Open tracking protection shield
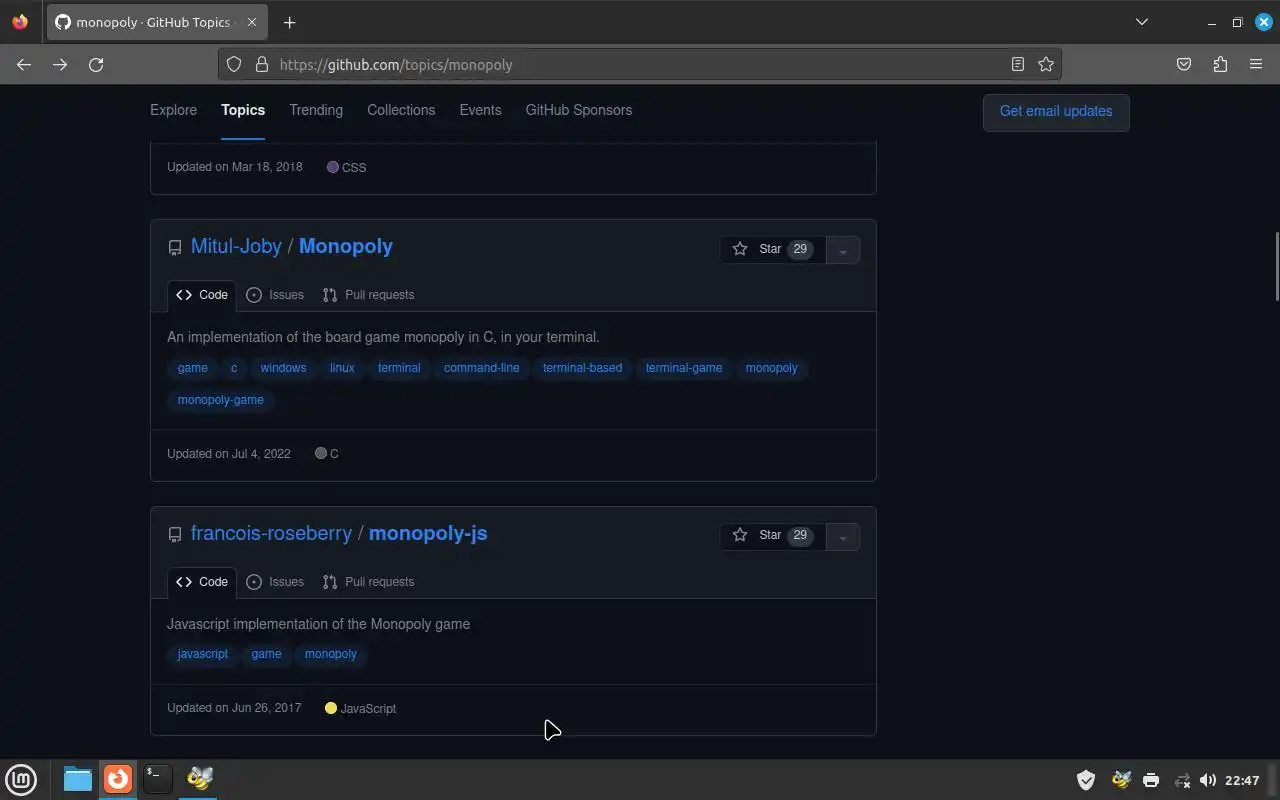This screenshot has height=800, width=1280. pyautogui.click(x=234, y=64)
